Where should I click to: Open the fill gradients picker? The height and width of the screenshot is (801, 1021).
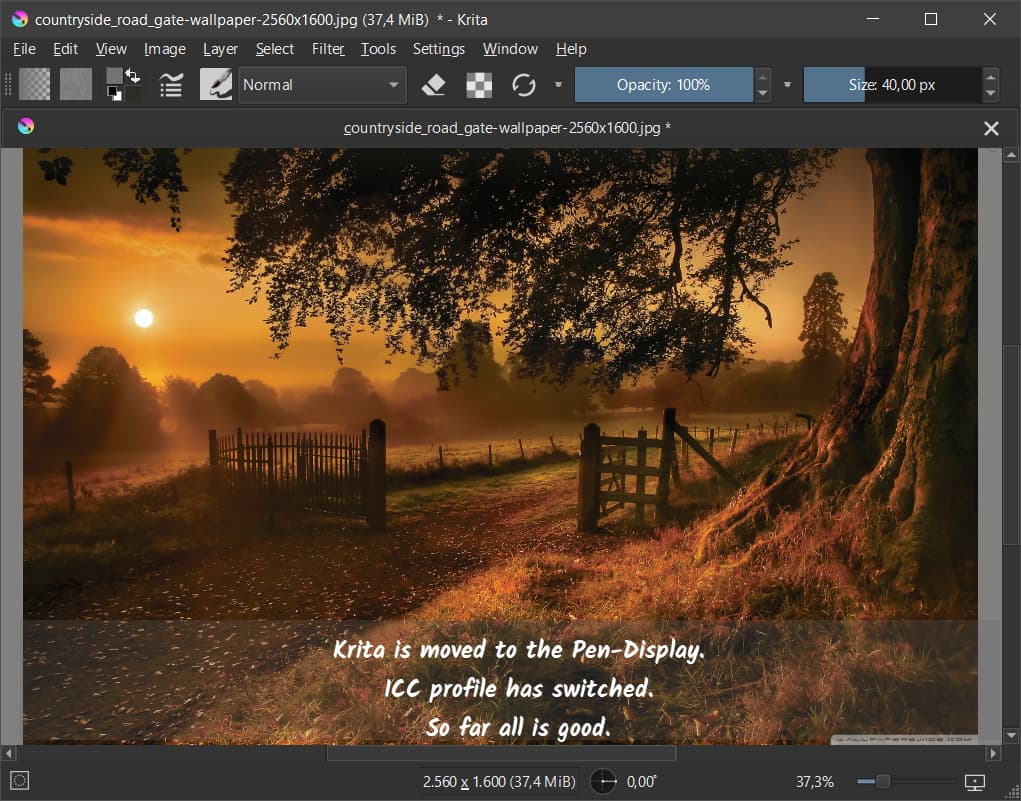pyautogui.click(x=35, y=85)
